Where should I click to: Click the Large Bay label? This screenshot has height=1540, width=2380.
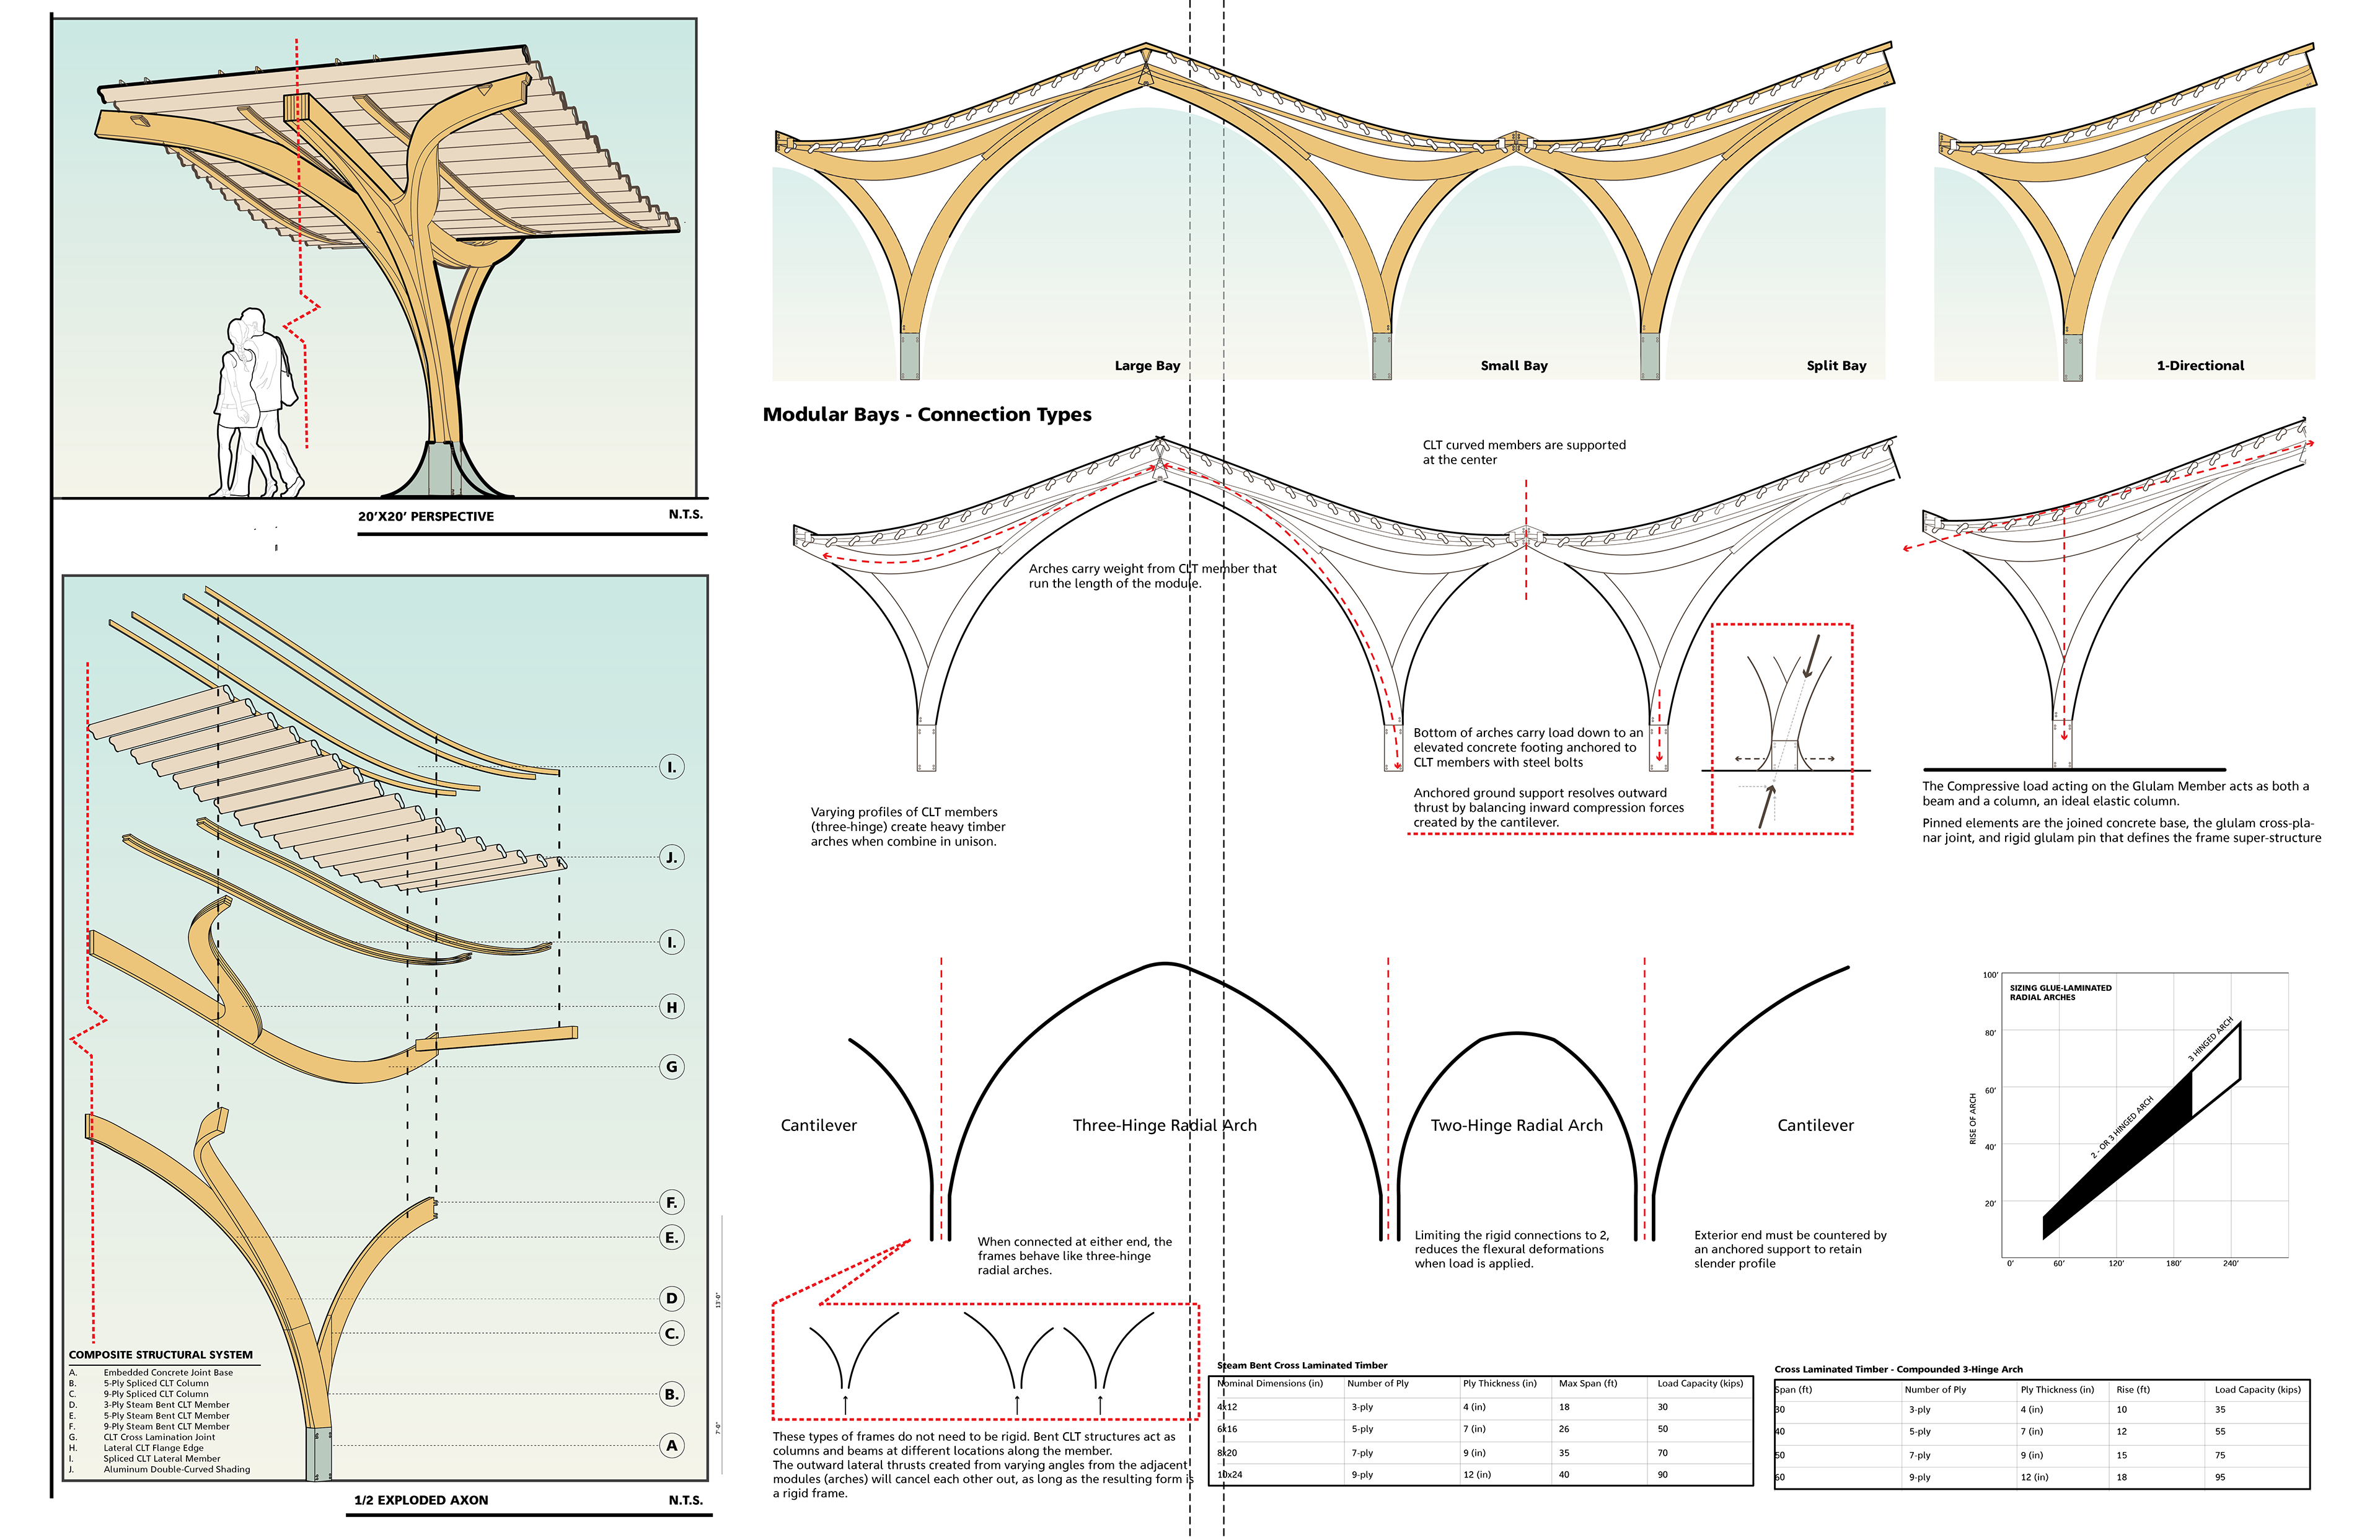(1147, 366)
